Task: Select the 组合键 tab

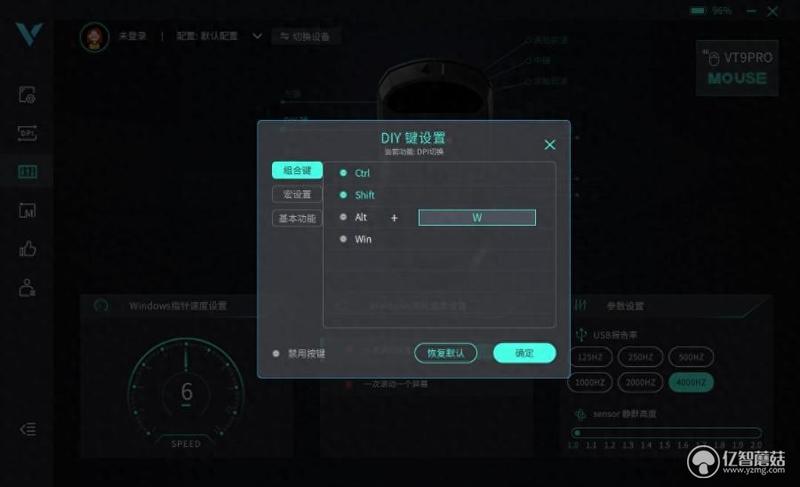Action: 297,170
